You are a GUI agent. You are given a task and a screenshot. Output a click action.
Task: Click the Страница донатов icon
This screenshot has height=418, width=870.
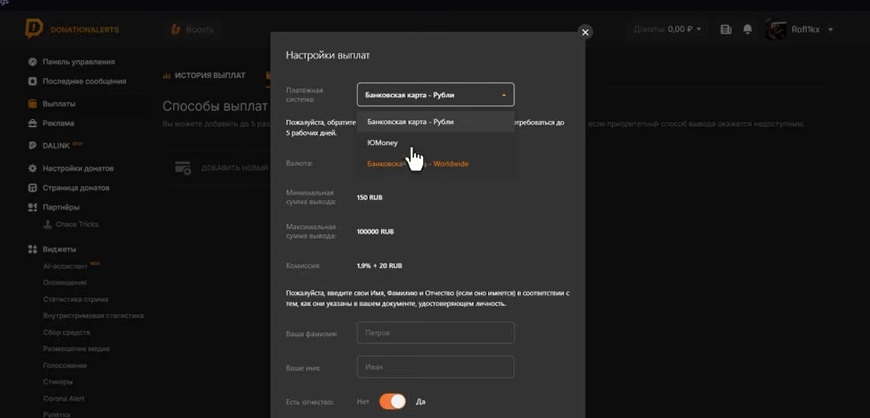pyautogui.click(x=32, y=188)
